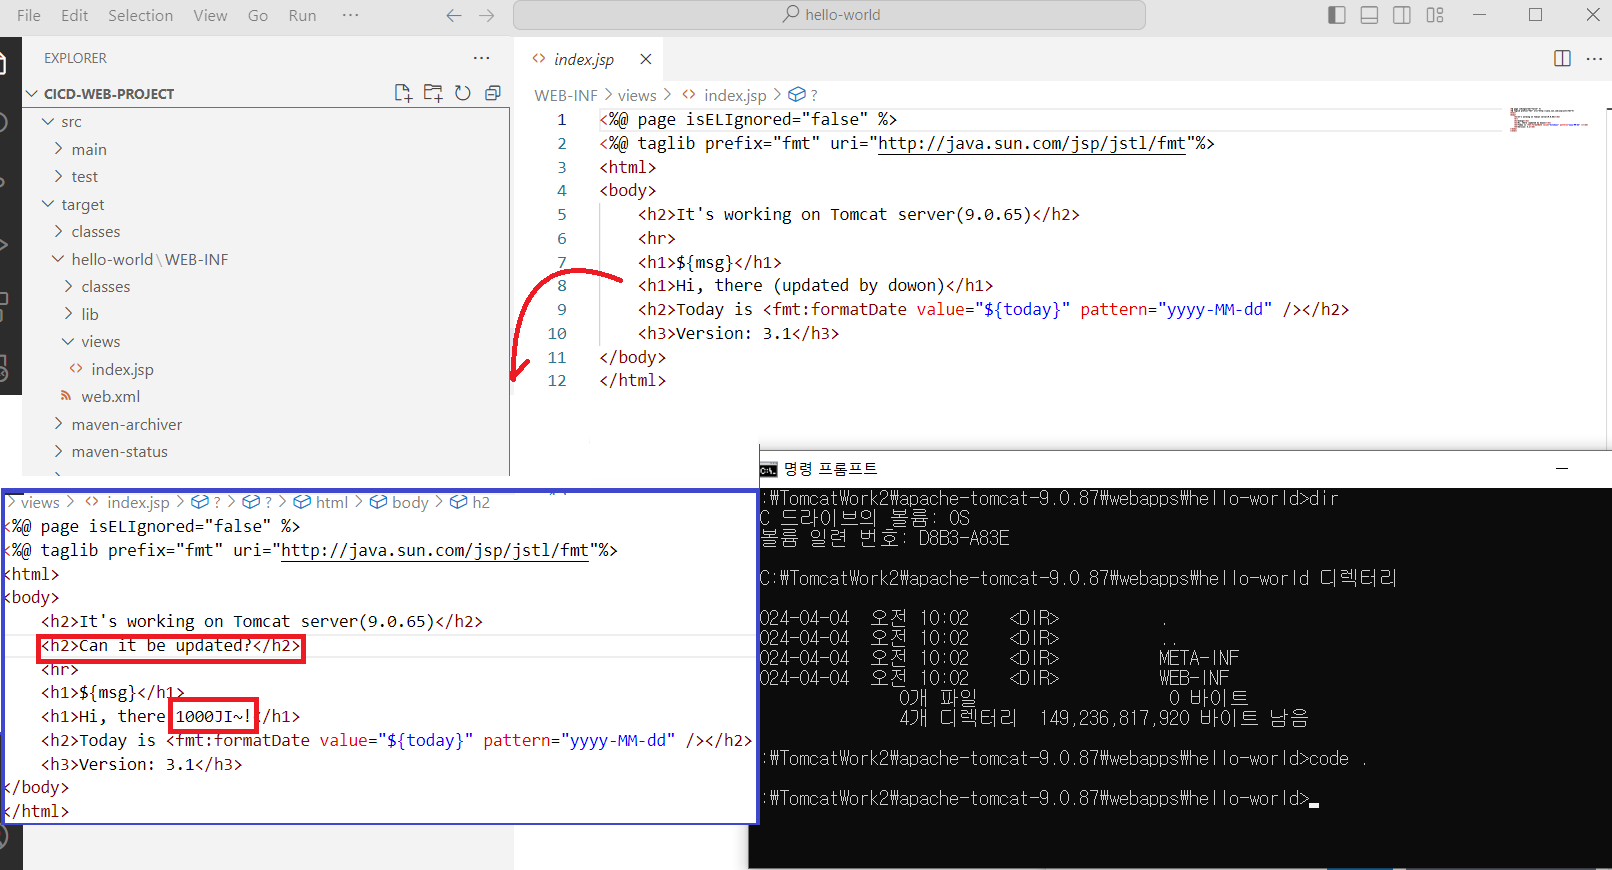Create a new file in CICD-WEB-PROJECT

coord(403,93)
